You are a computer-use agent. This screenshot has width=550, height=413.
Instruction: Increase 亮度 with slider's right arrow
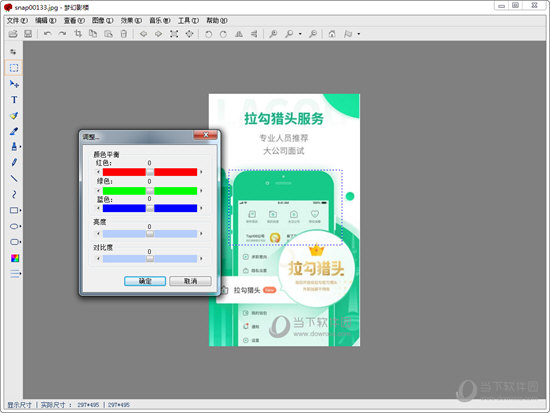(x=201, y=234)
